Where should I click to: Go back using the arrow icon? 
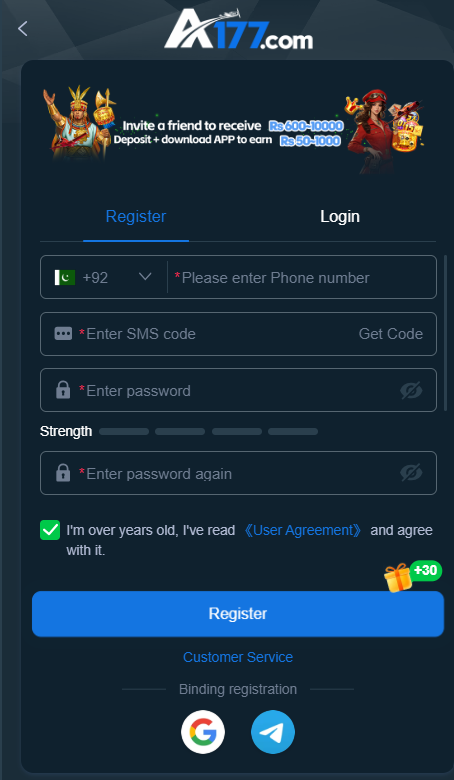tap(22, 29)
